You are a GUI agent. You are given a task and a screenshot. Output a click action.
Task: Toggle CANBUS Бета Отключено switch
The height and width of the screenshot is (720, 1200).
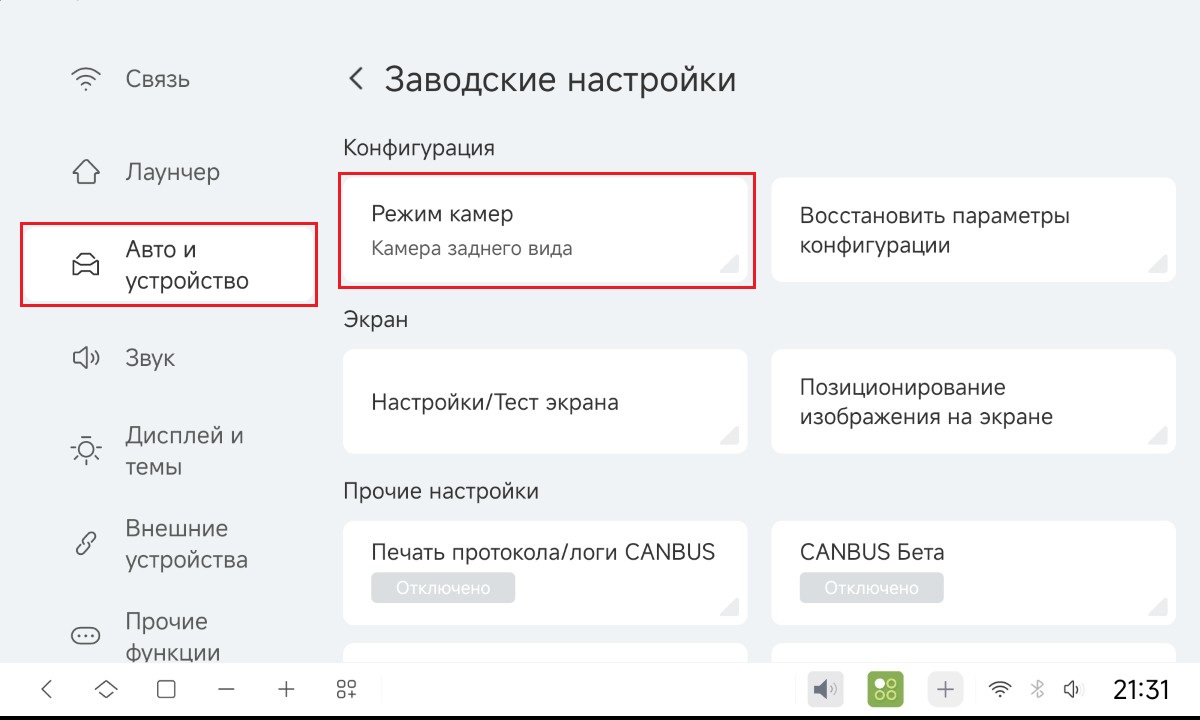[871, 588]
